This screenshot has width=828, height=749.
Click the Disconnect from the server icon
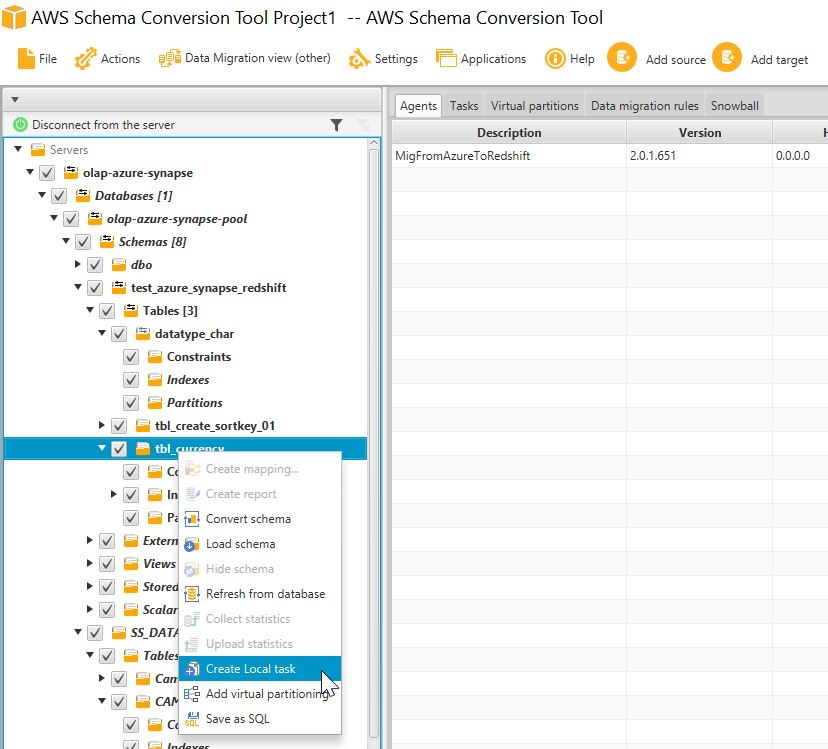tap(20, 125)
